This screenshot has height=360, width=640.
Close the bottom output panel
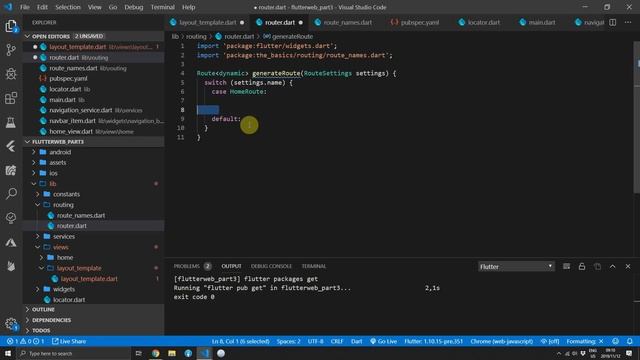point(628,267)
